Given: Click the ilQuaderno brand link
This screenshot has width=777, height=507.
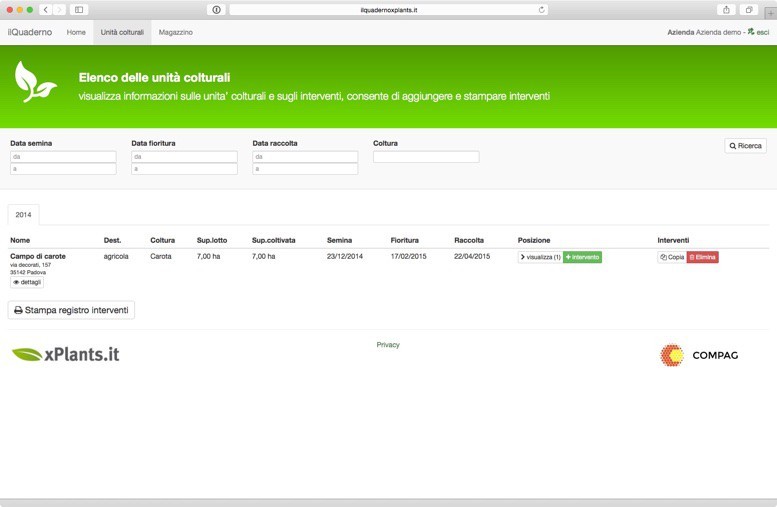Looking at the screenshot, I should 30,32.
